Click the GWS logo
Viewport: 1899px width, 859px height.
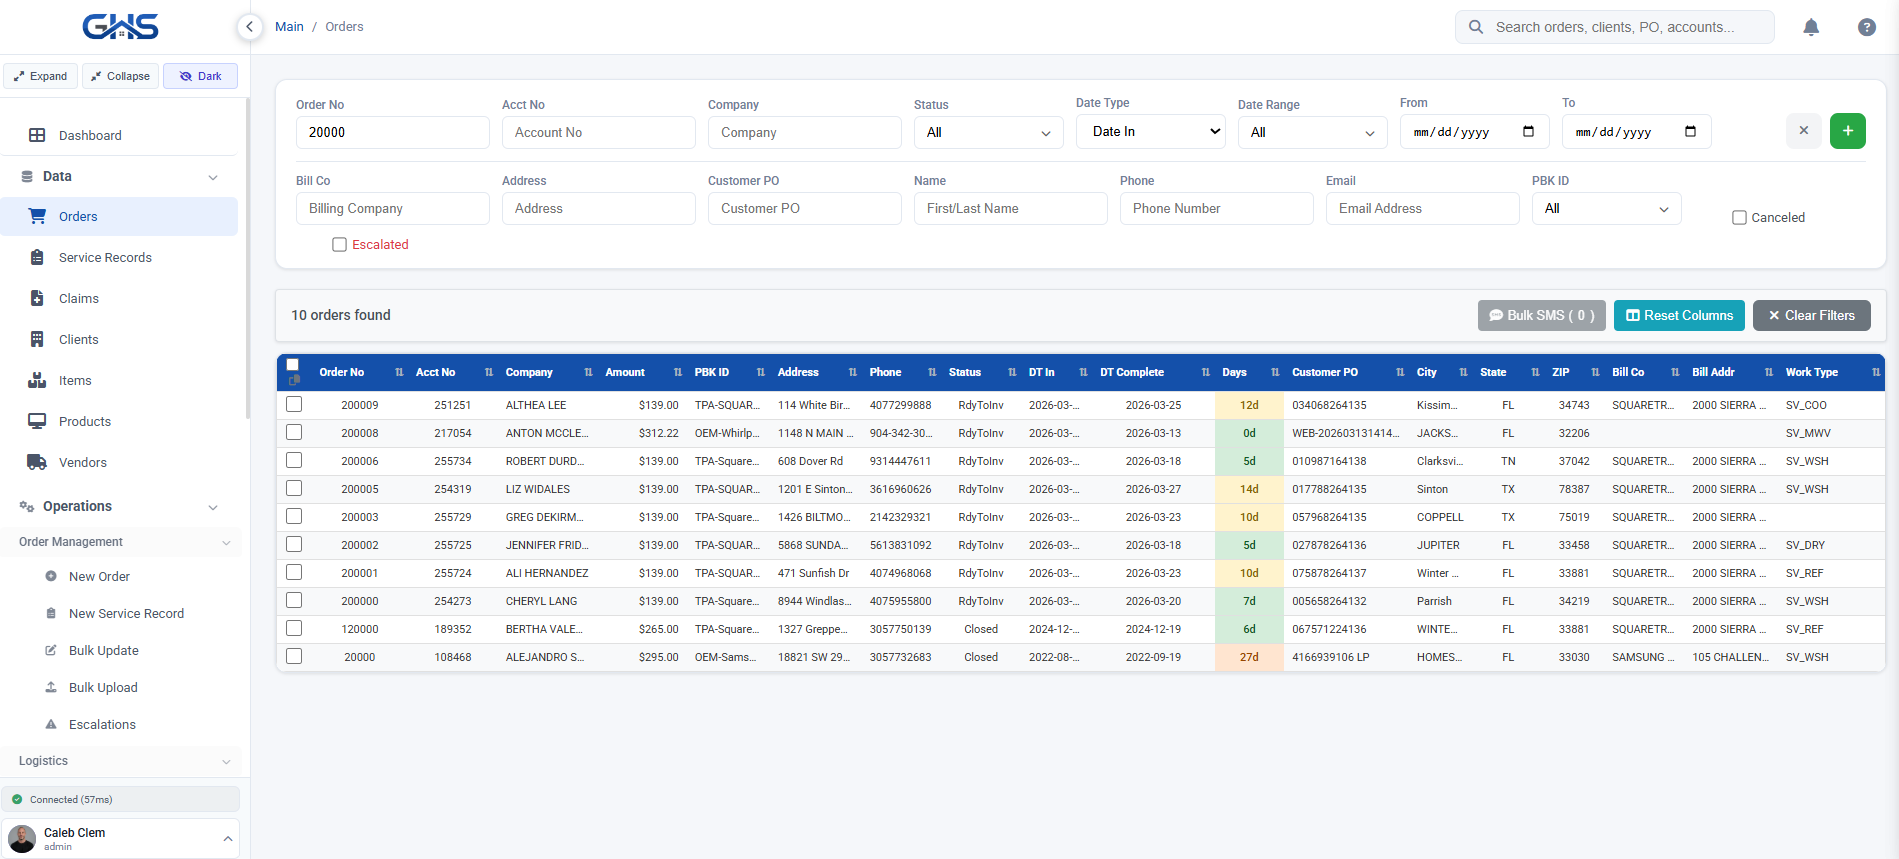120,26
